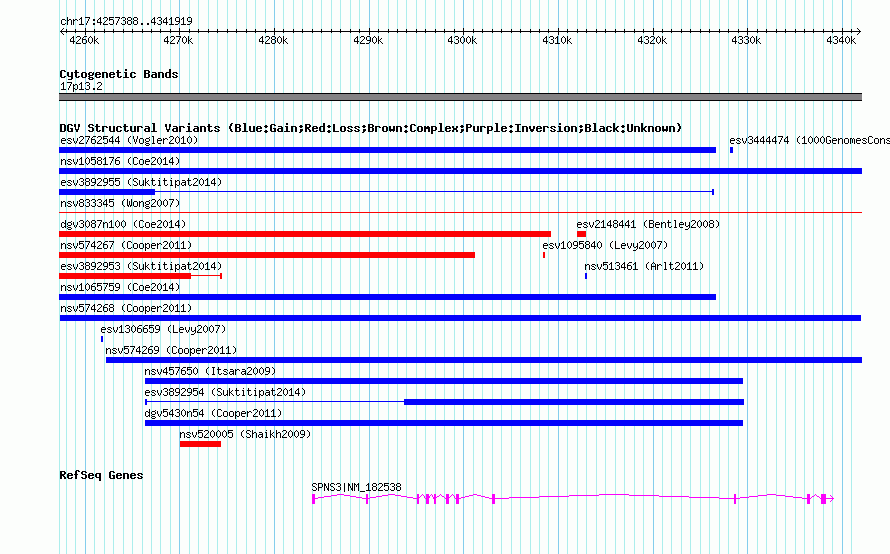The height and width of the screenshot is (554, 890).
Task: Click the esv2762544 (Vogler2010) gain bar
Action: click(x=388, y=150)
